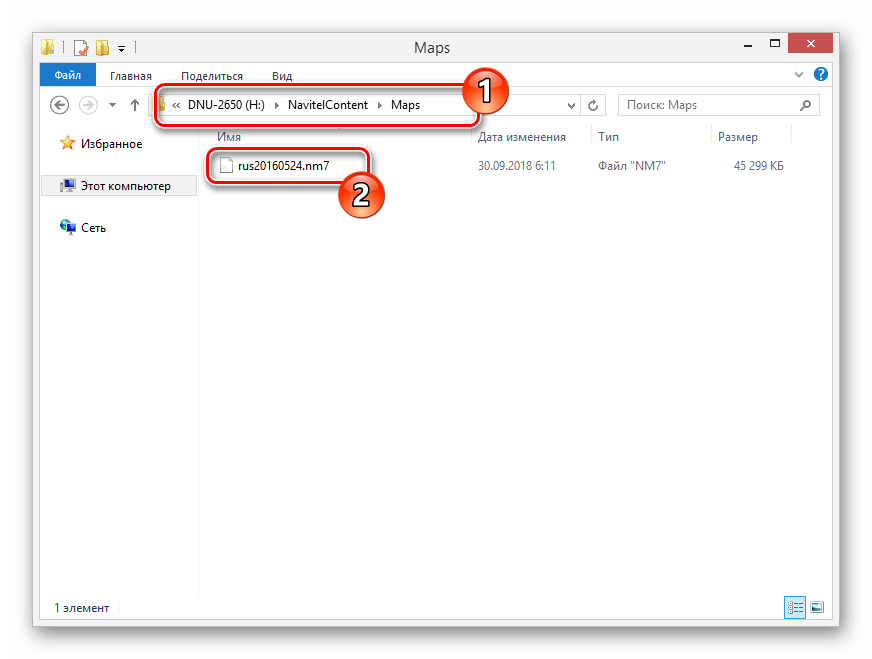Image resolution: width=872 pixels, height=659 pixels.
Task: Select Сеть in the navigation pane
Action: coord(83,227)
